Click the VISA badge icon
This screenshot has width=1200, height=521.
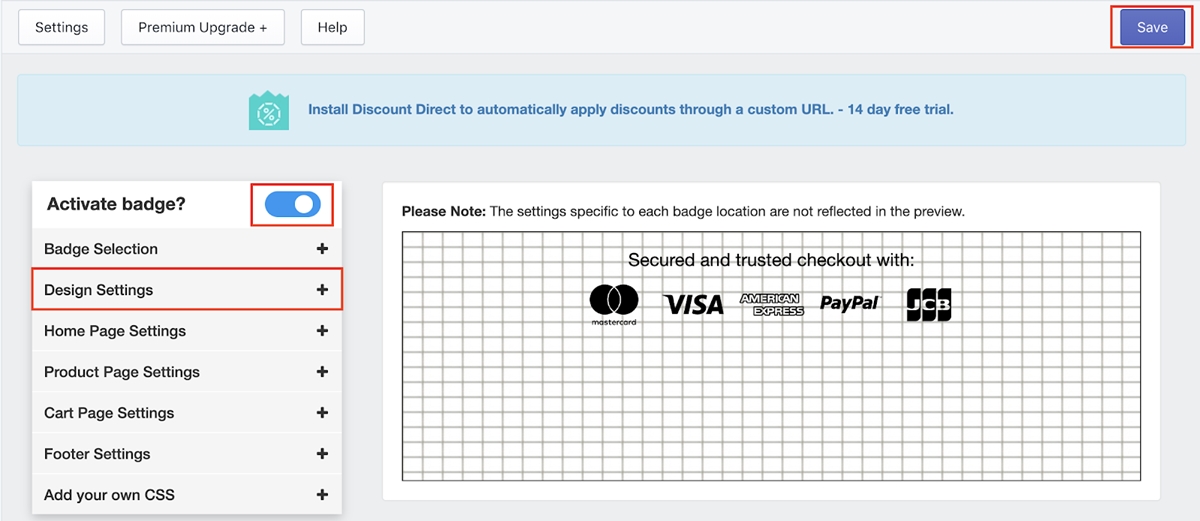[693, 304]
